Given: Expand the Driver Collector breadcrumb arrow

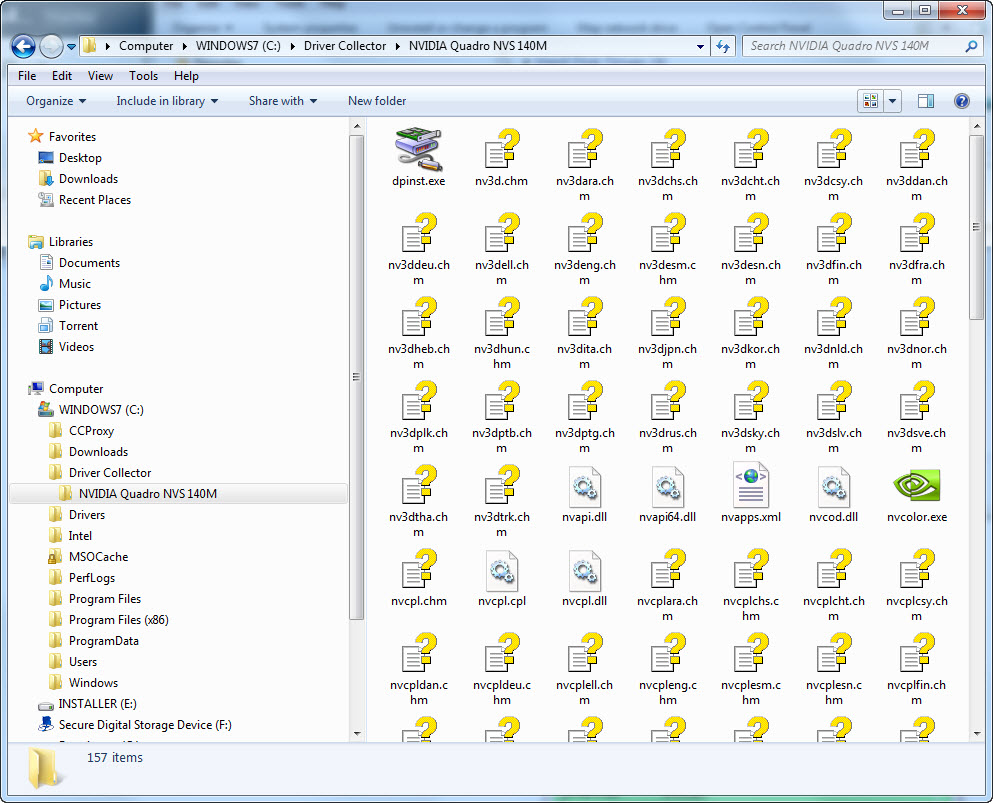Looking at the screenshot, I should 398,46.
